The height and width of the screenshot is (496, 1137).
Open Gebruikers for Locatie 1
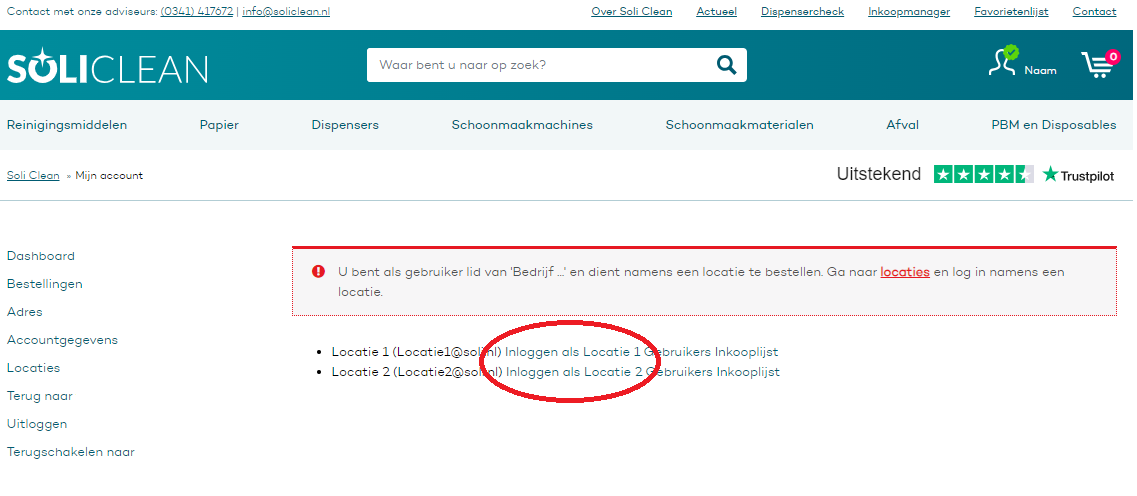(678, 352)
